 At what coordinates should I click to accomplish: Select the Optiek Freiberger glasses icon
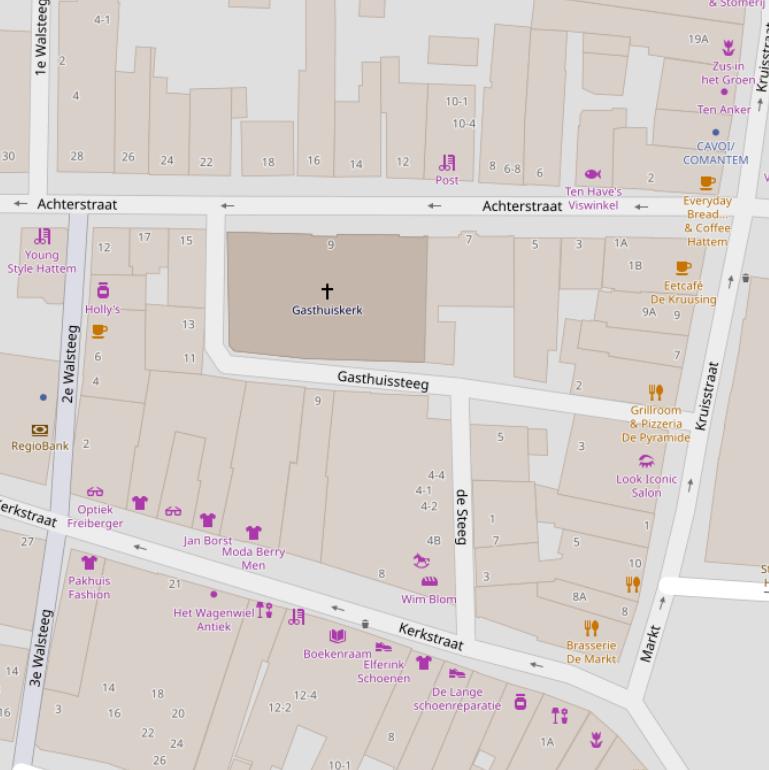click(95, 492)
